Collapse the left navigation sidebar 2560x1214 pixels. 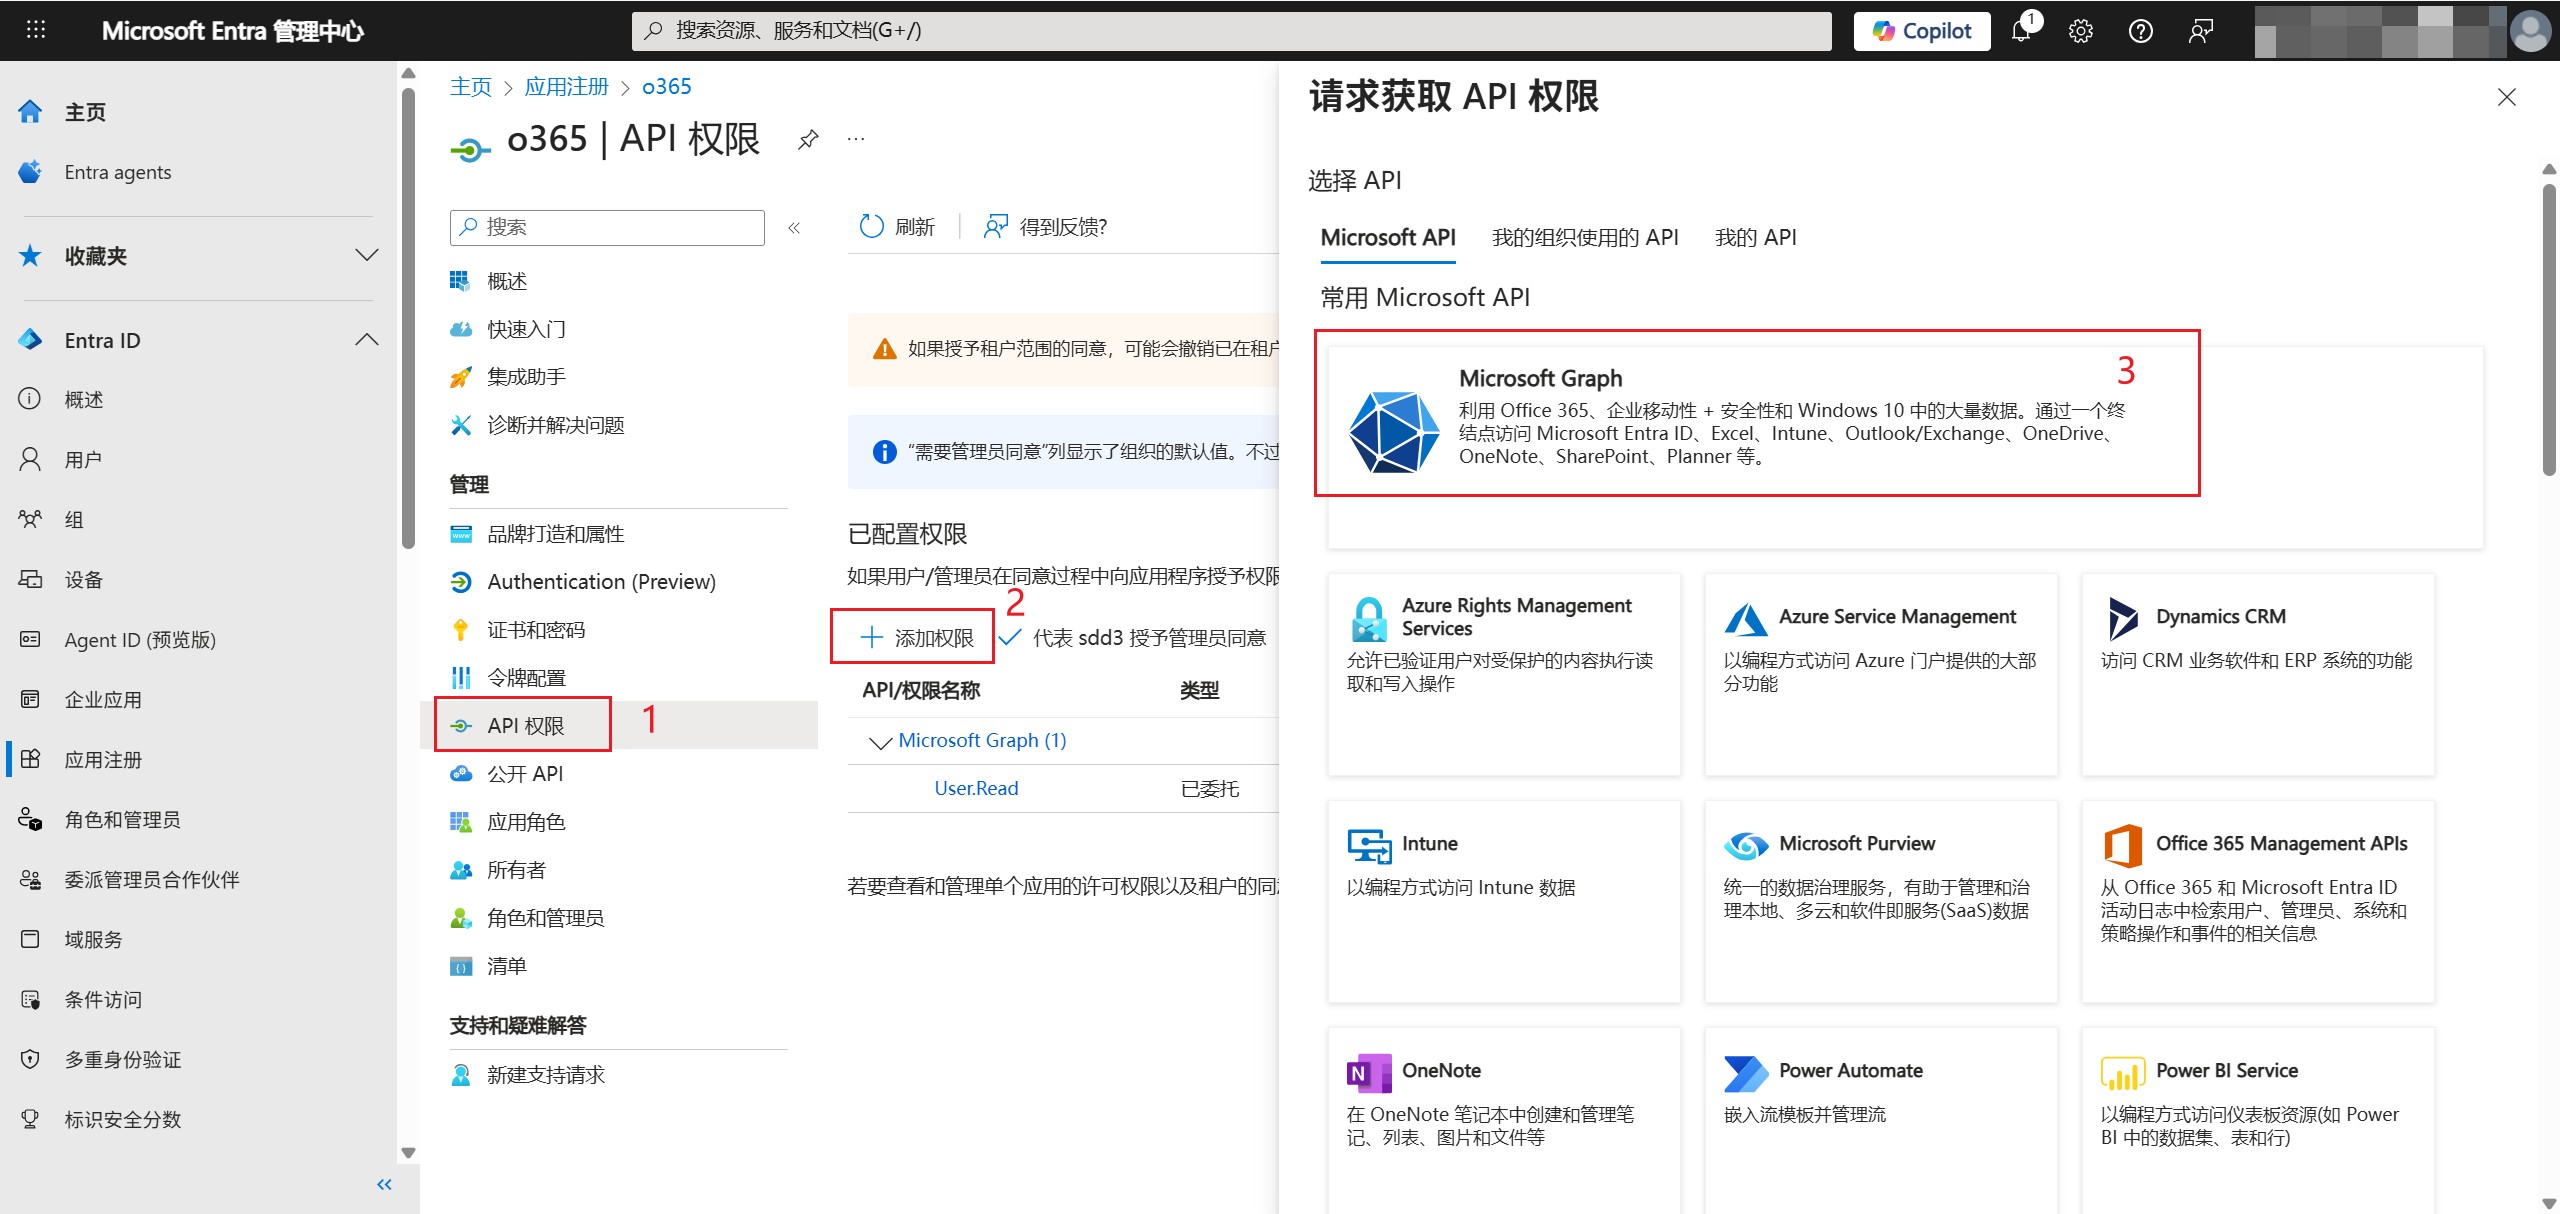[384, 1185]
